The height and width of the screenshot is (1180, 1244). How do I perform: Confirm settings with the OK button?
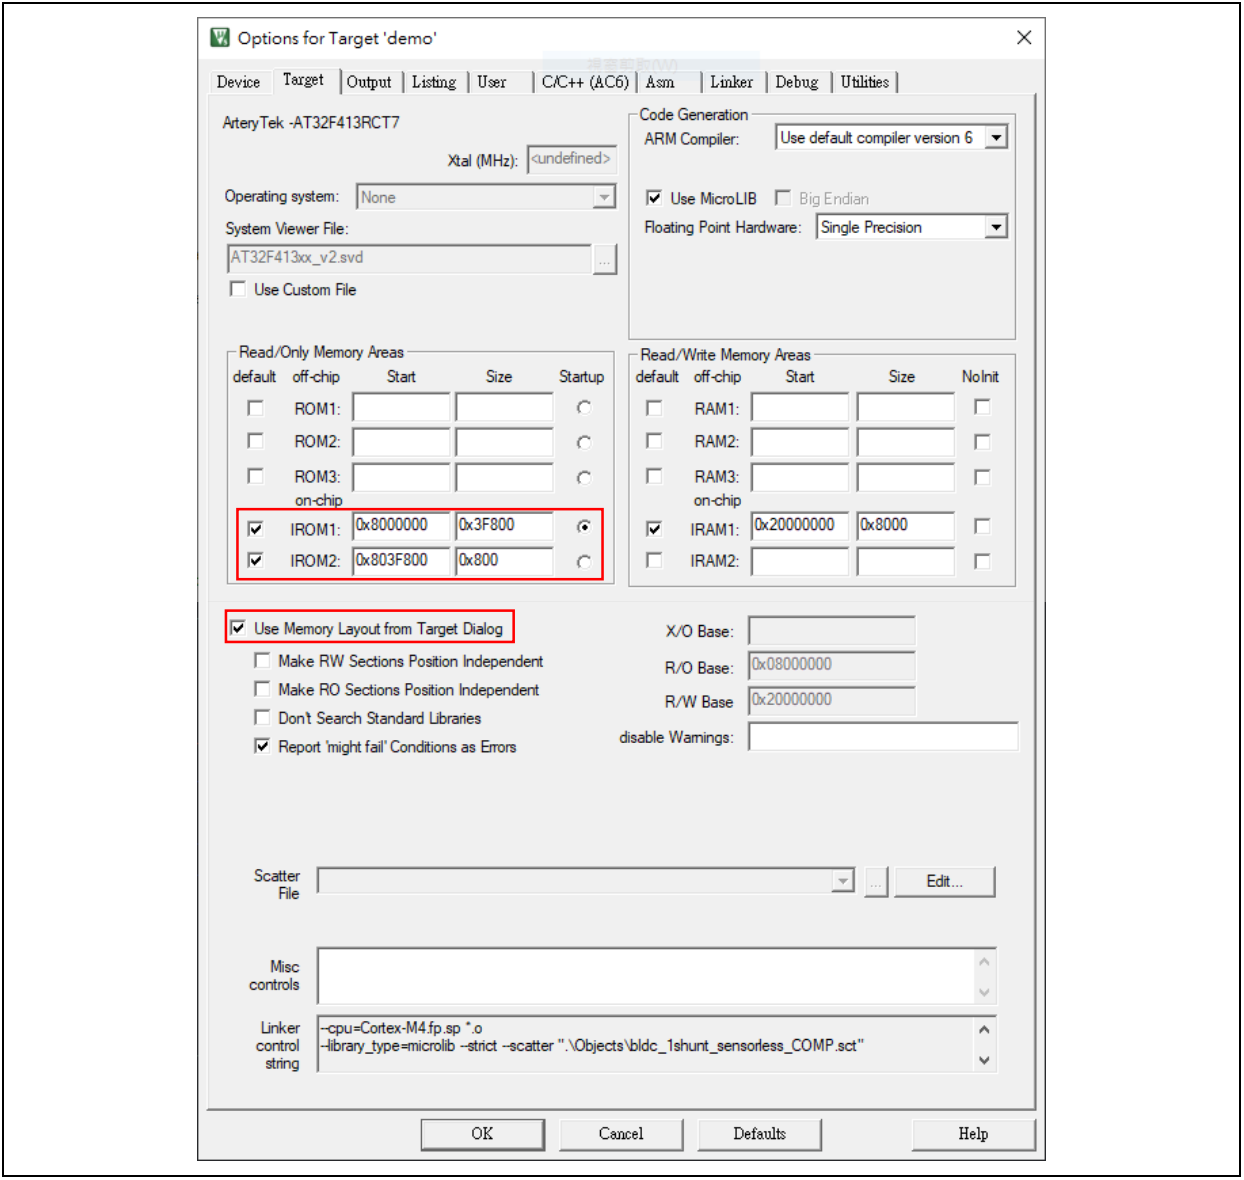(x=482, y=1134)
